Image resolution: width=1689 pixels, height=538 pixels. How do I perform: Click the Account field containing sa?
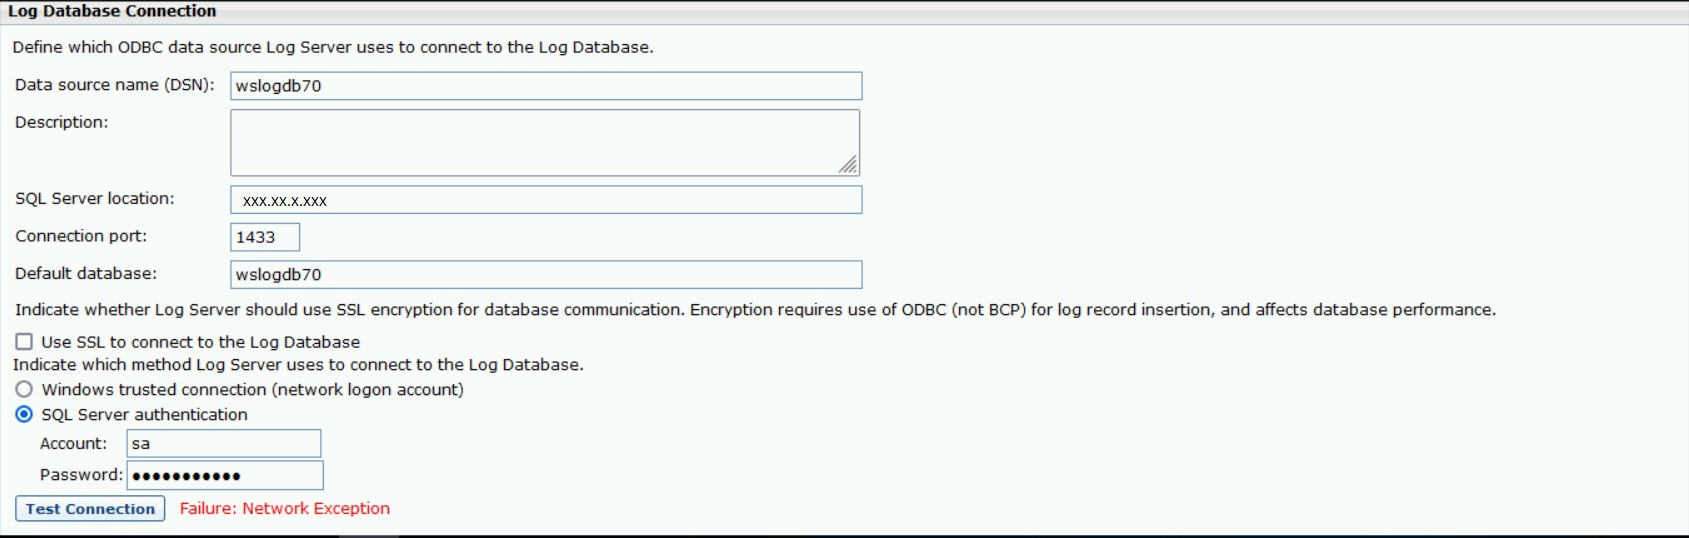[224, 443]
